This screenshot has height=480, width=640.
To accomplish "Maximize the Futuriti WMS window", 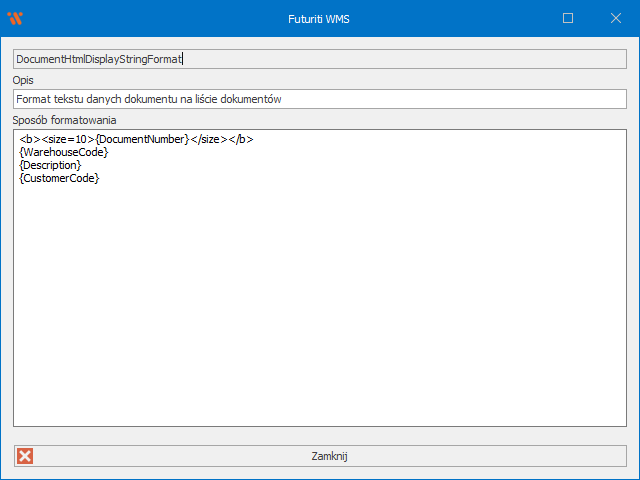I will pyautogui.click(x=568, y=18).
